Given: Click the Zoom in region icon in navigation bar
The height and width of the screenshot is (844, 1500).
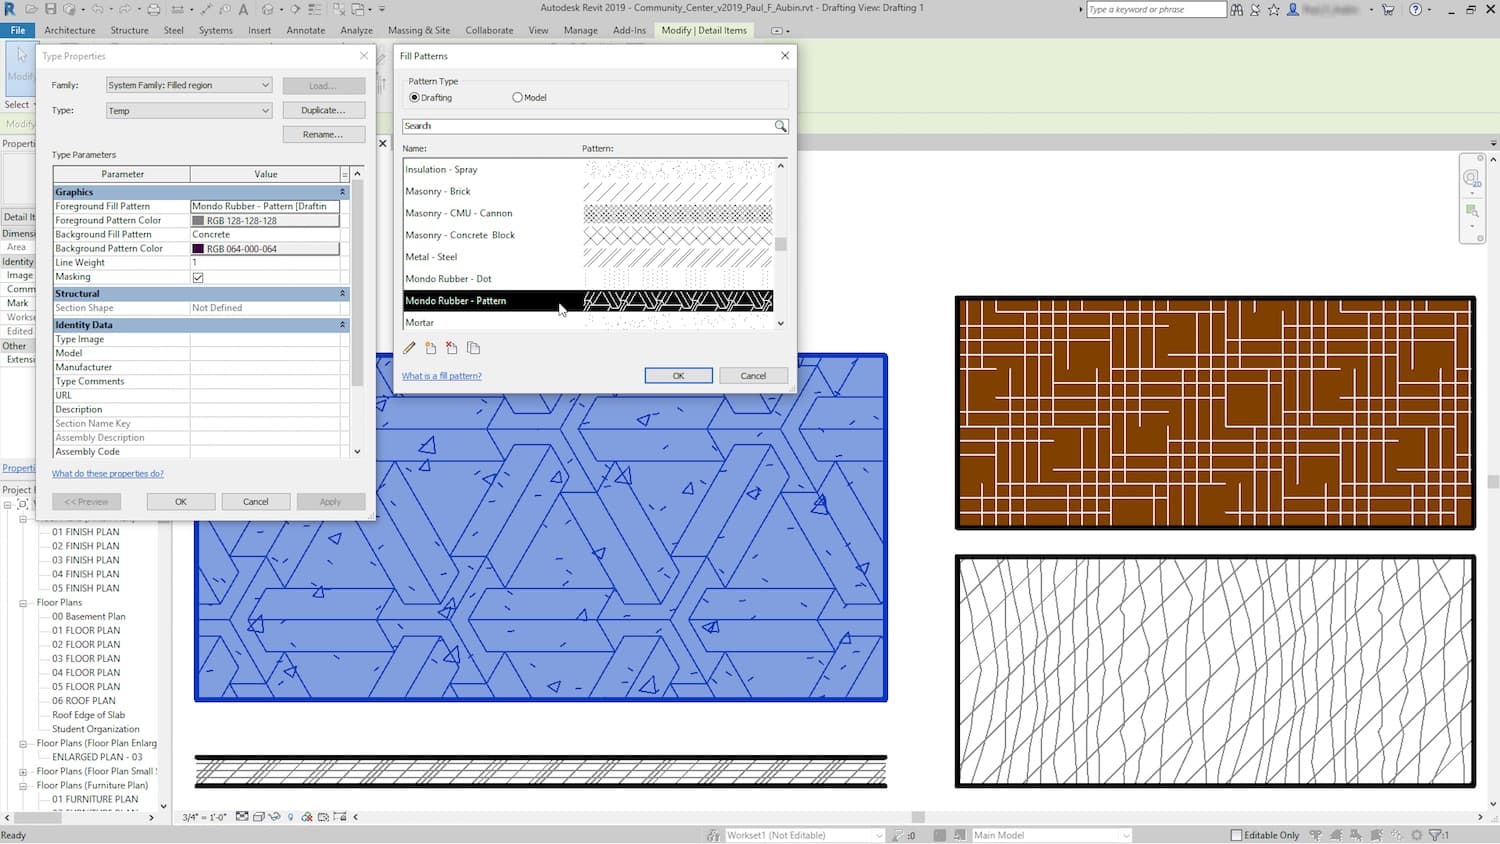Looking at the screenshot, I should (x=1471, y=211).
